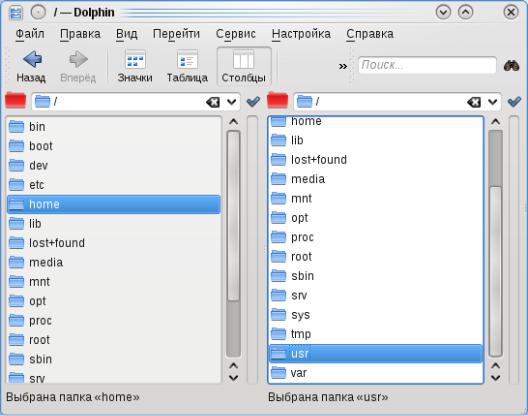
Task: Select bin folder in left pane
Action: (x=114, y=127)
